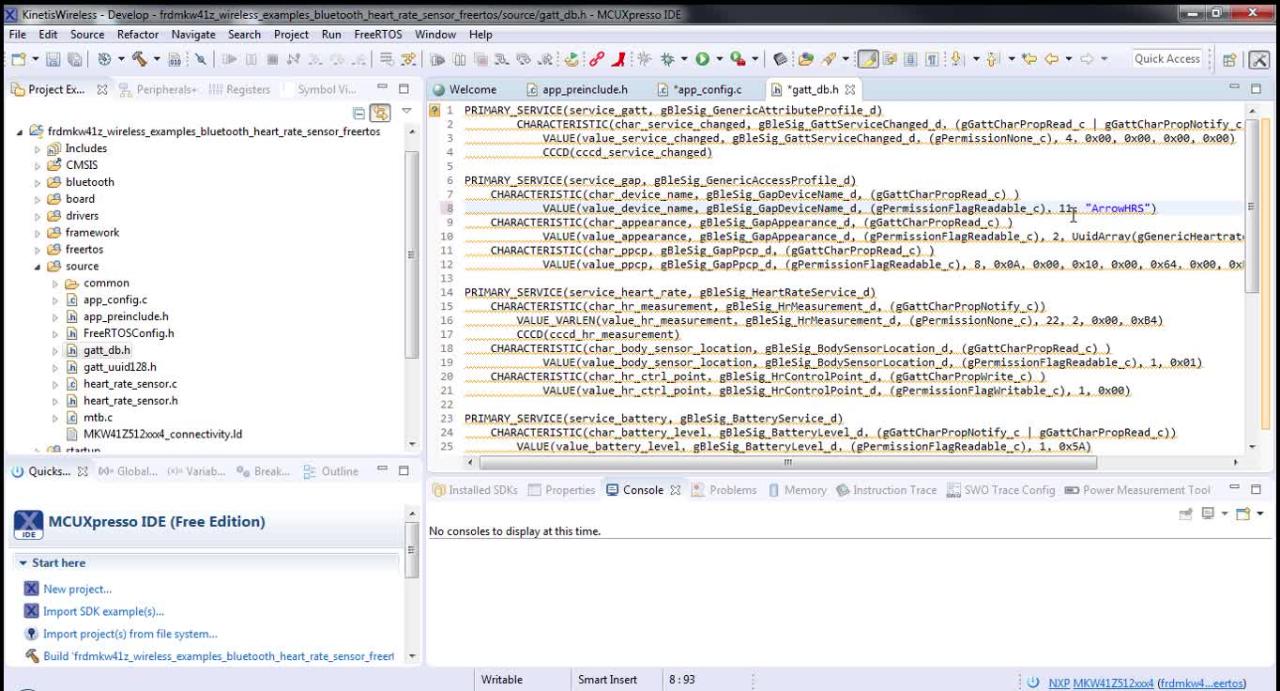Viewport: 1280px width, 691px height.
Task: Click the Import SDK example(s) link
Action: click(x=102, y=611)
